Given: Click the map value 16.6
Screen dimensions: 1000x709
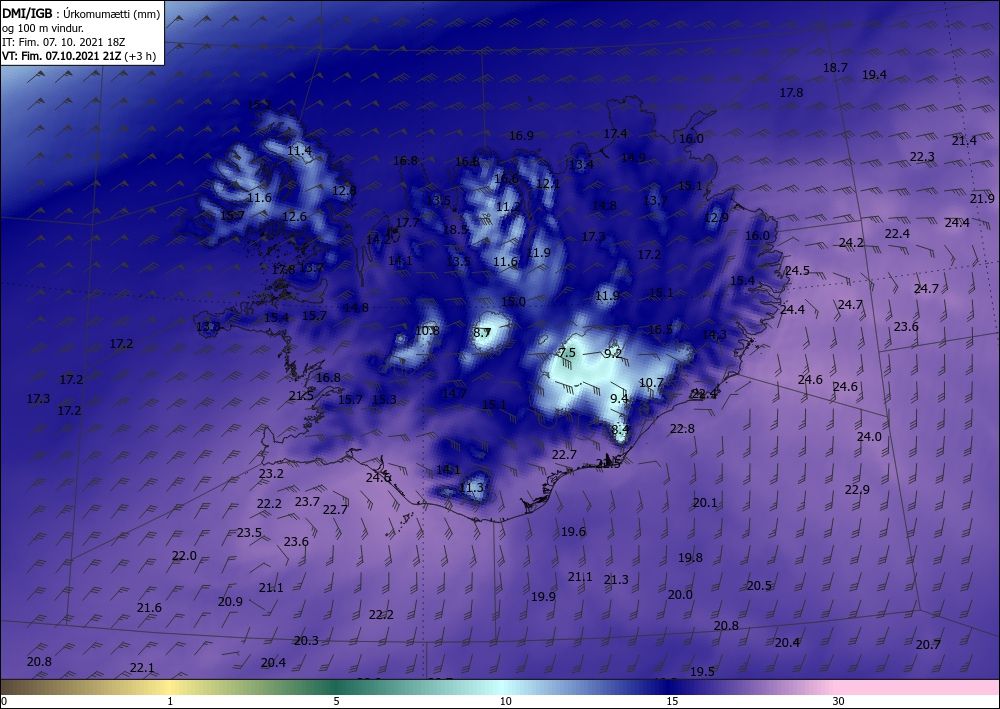Looking at the screenshot, I should pyautogui.click(x=506, y=179).
